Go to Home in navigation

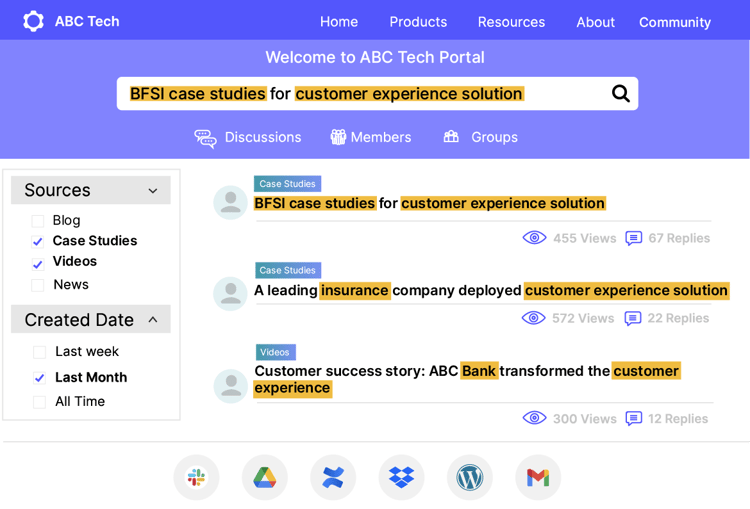(x=339, y=22)
